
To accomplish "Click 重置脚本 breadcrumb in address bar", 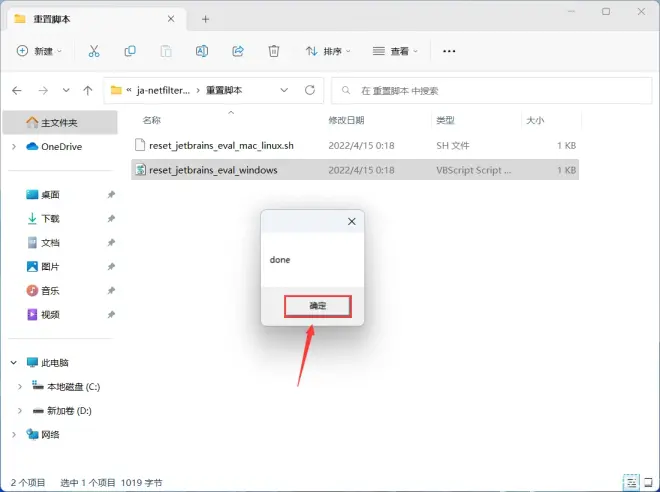I will click(224, 90).
